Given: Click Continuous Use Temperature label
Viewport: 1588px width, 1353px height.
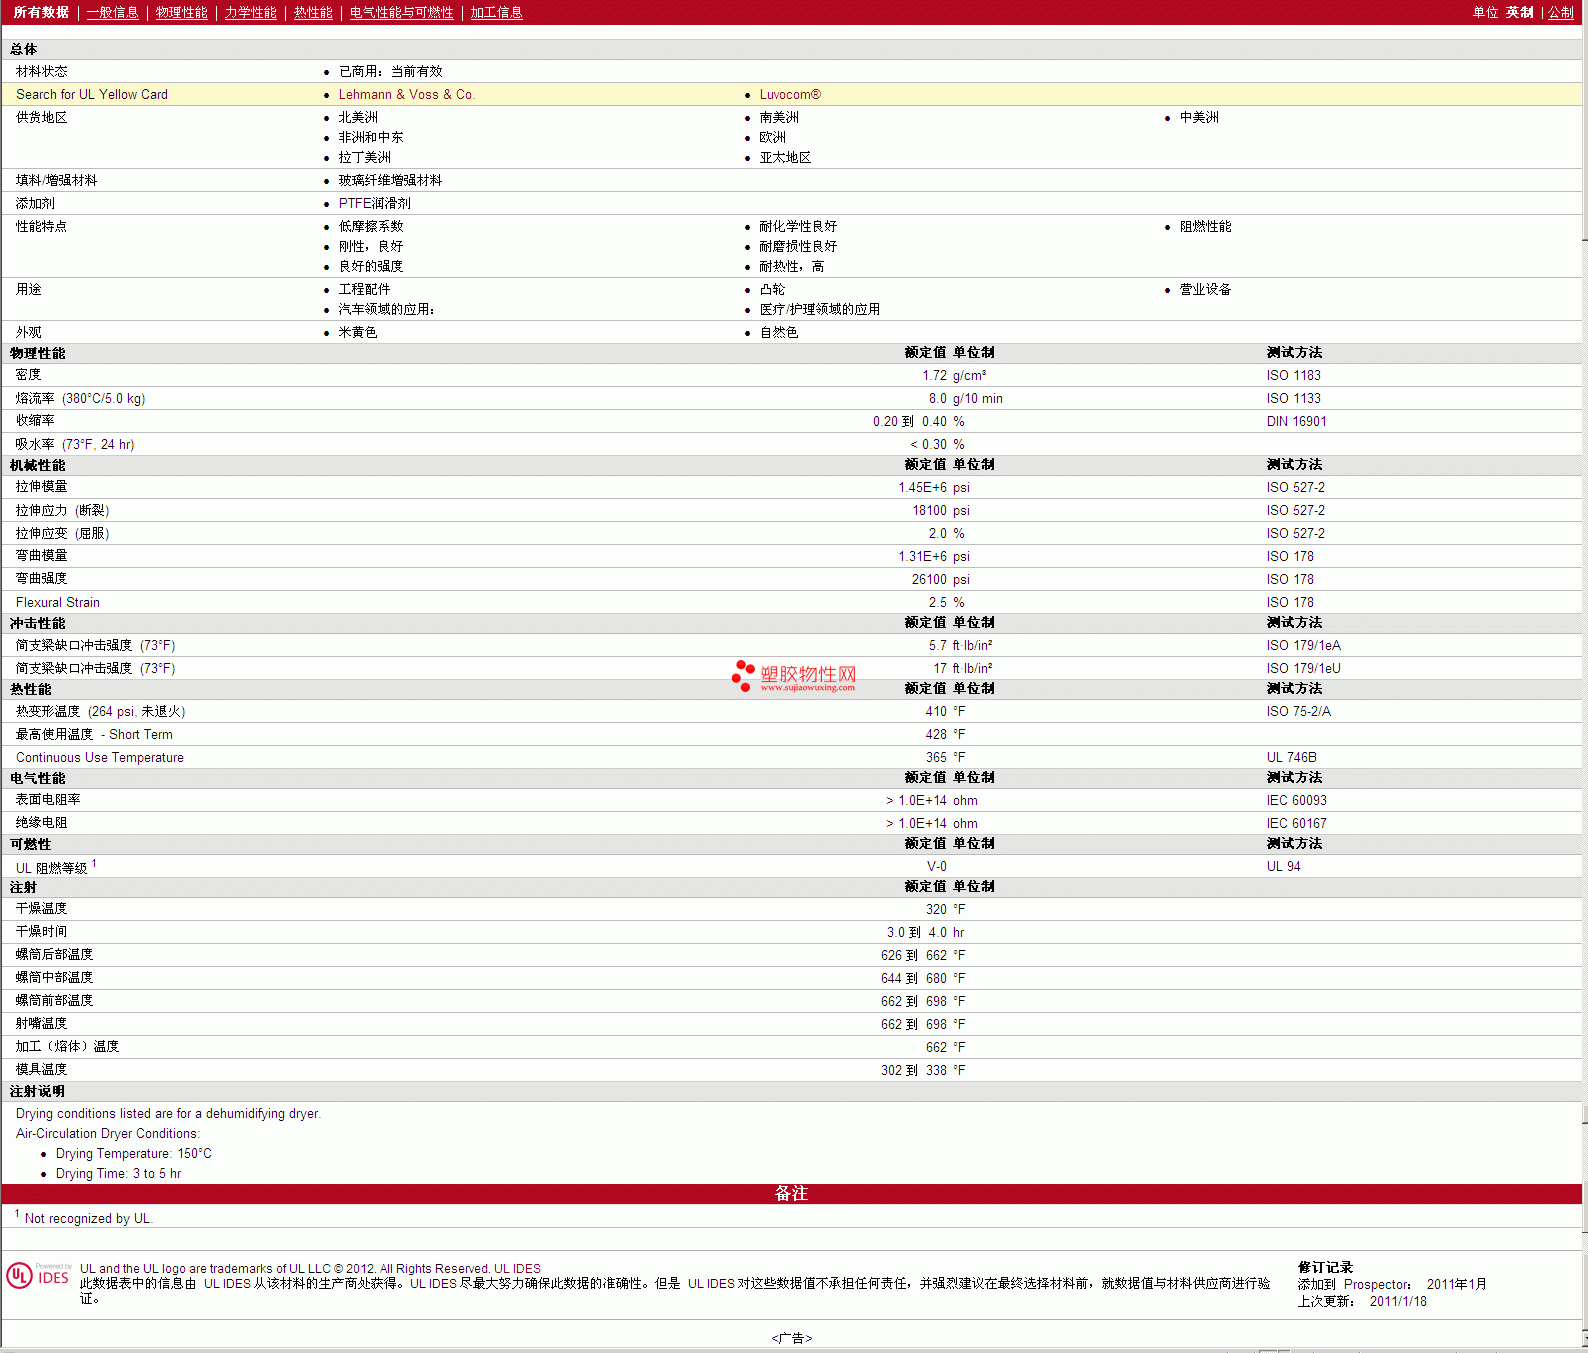Looking at the screenshot, I should coord(100,757).
